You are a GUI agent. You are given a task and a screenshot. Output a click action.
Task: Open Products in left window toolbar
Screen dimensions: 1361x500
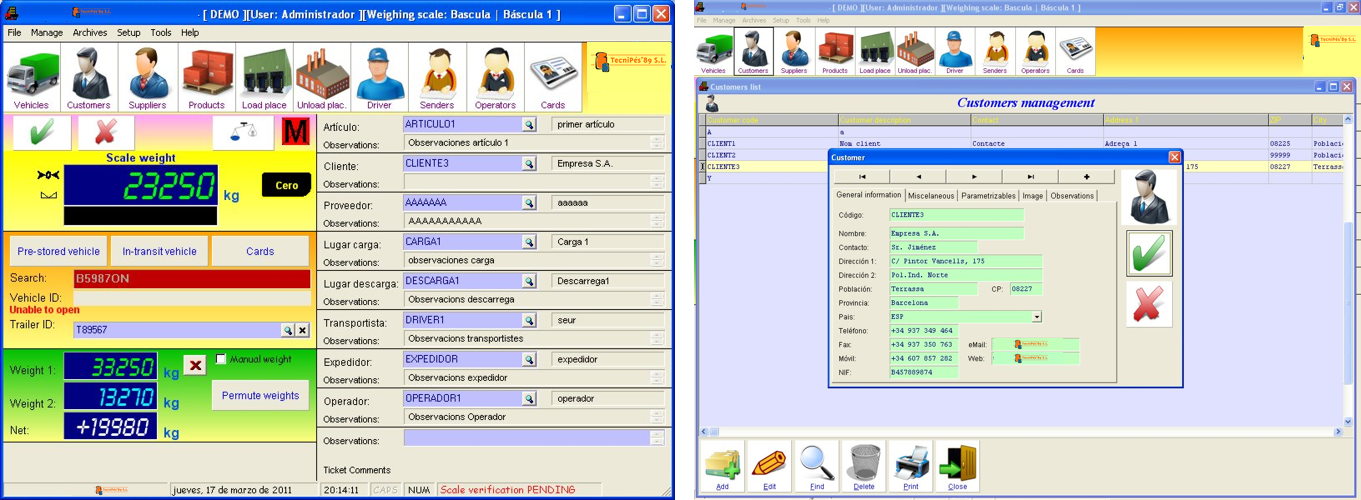(x=206, y=78)
